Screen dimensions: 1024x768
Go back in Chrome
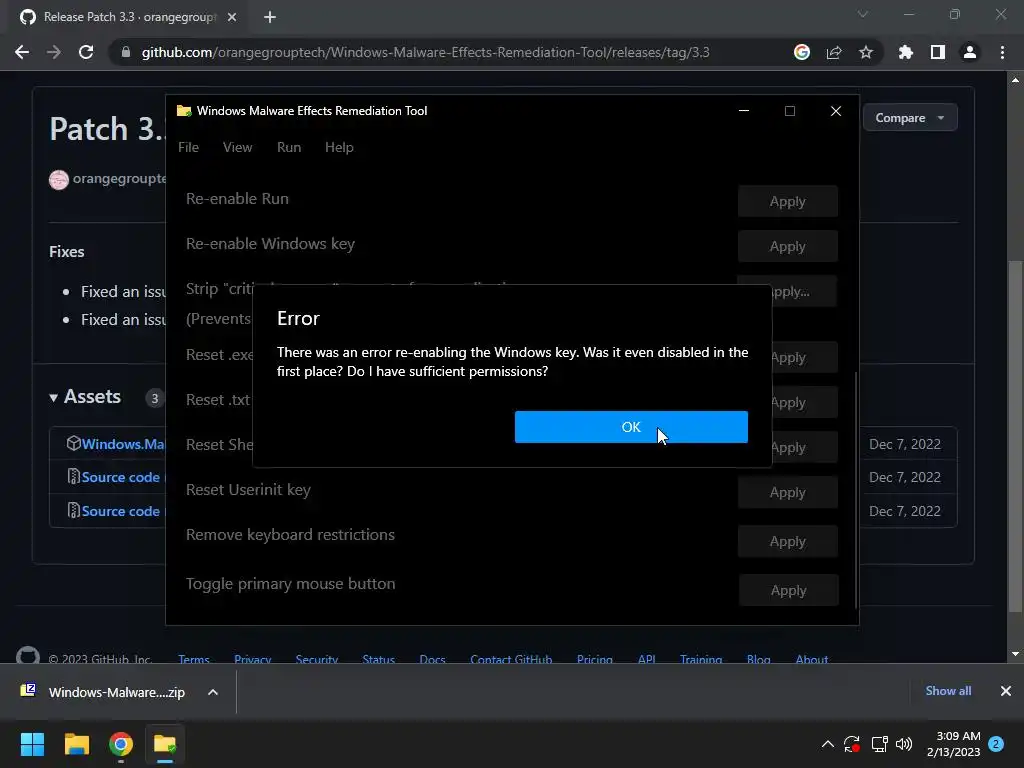click(22, 52)
